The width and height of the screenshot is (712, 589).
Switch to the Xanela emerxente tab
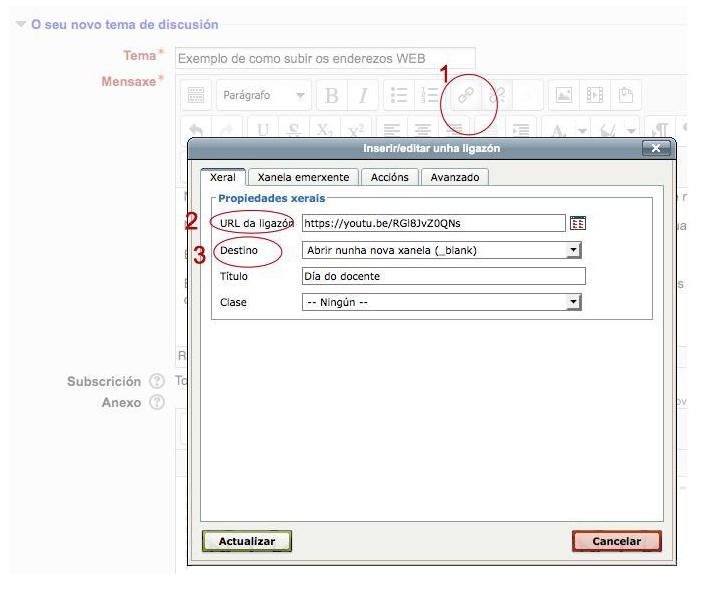303,177
